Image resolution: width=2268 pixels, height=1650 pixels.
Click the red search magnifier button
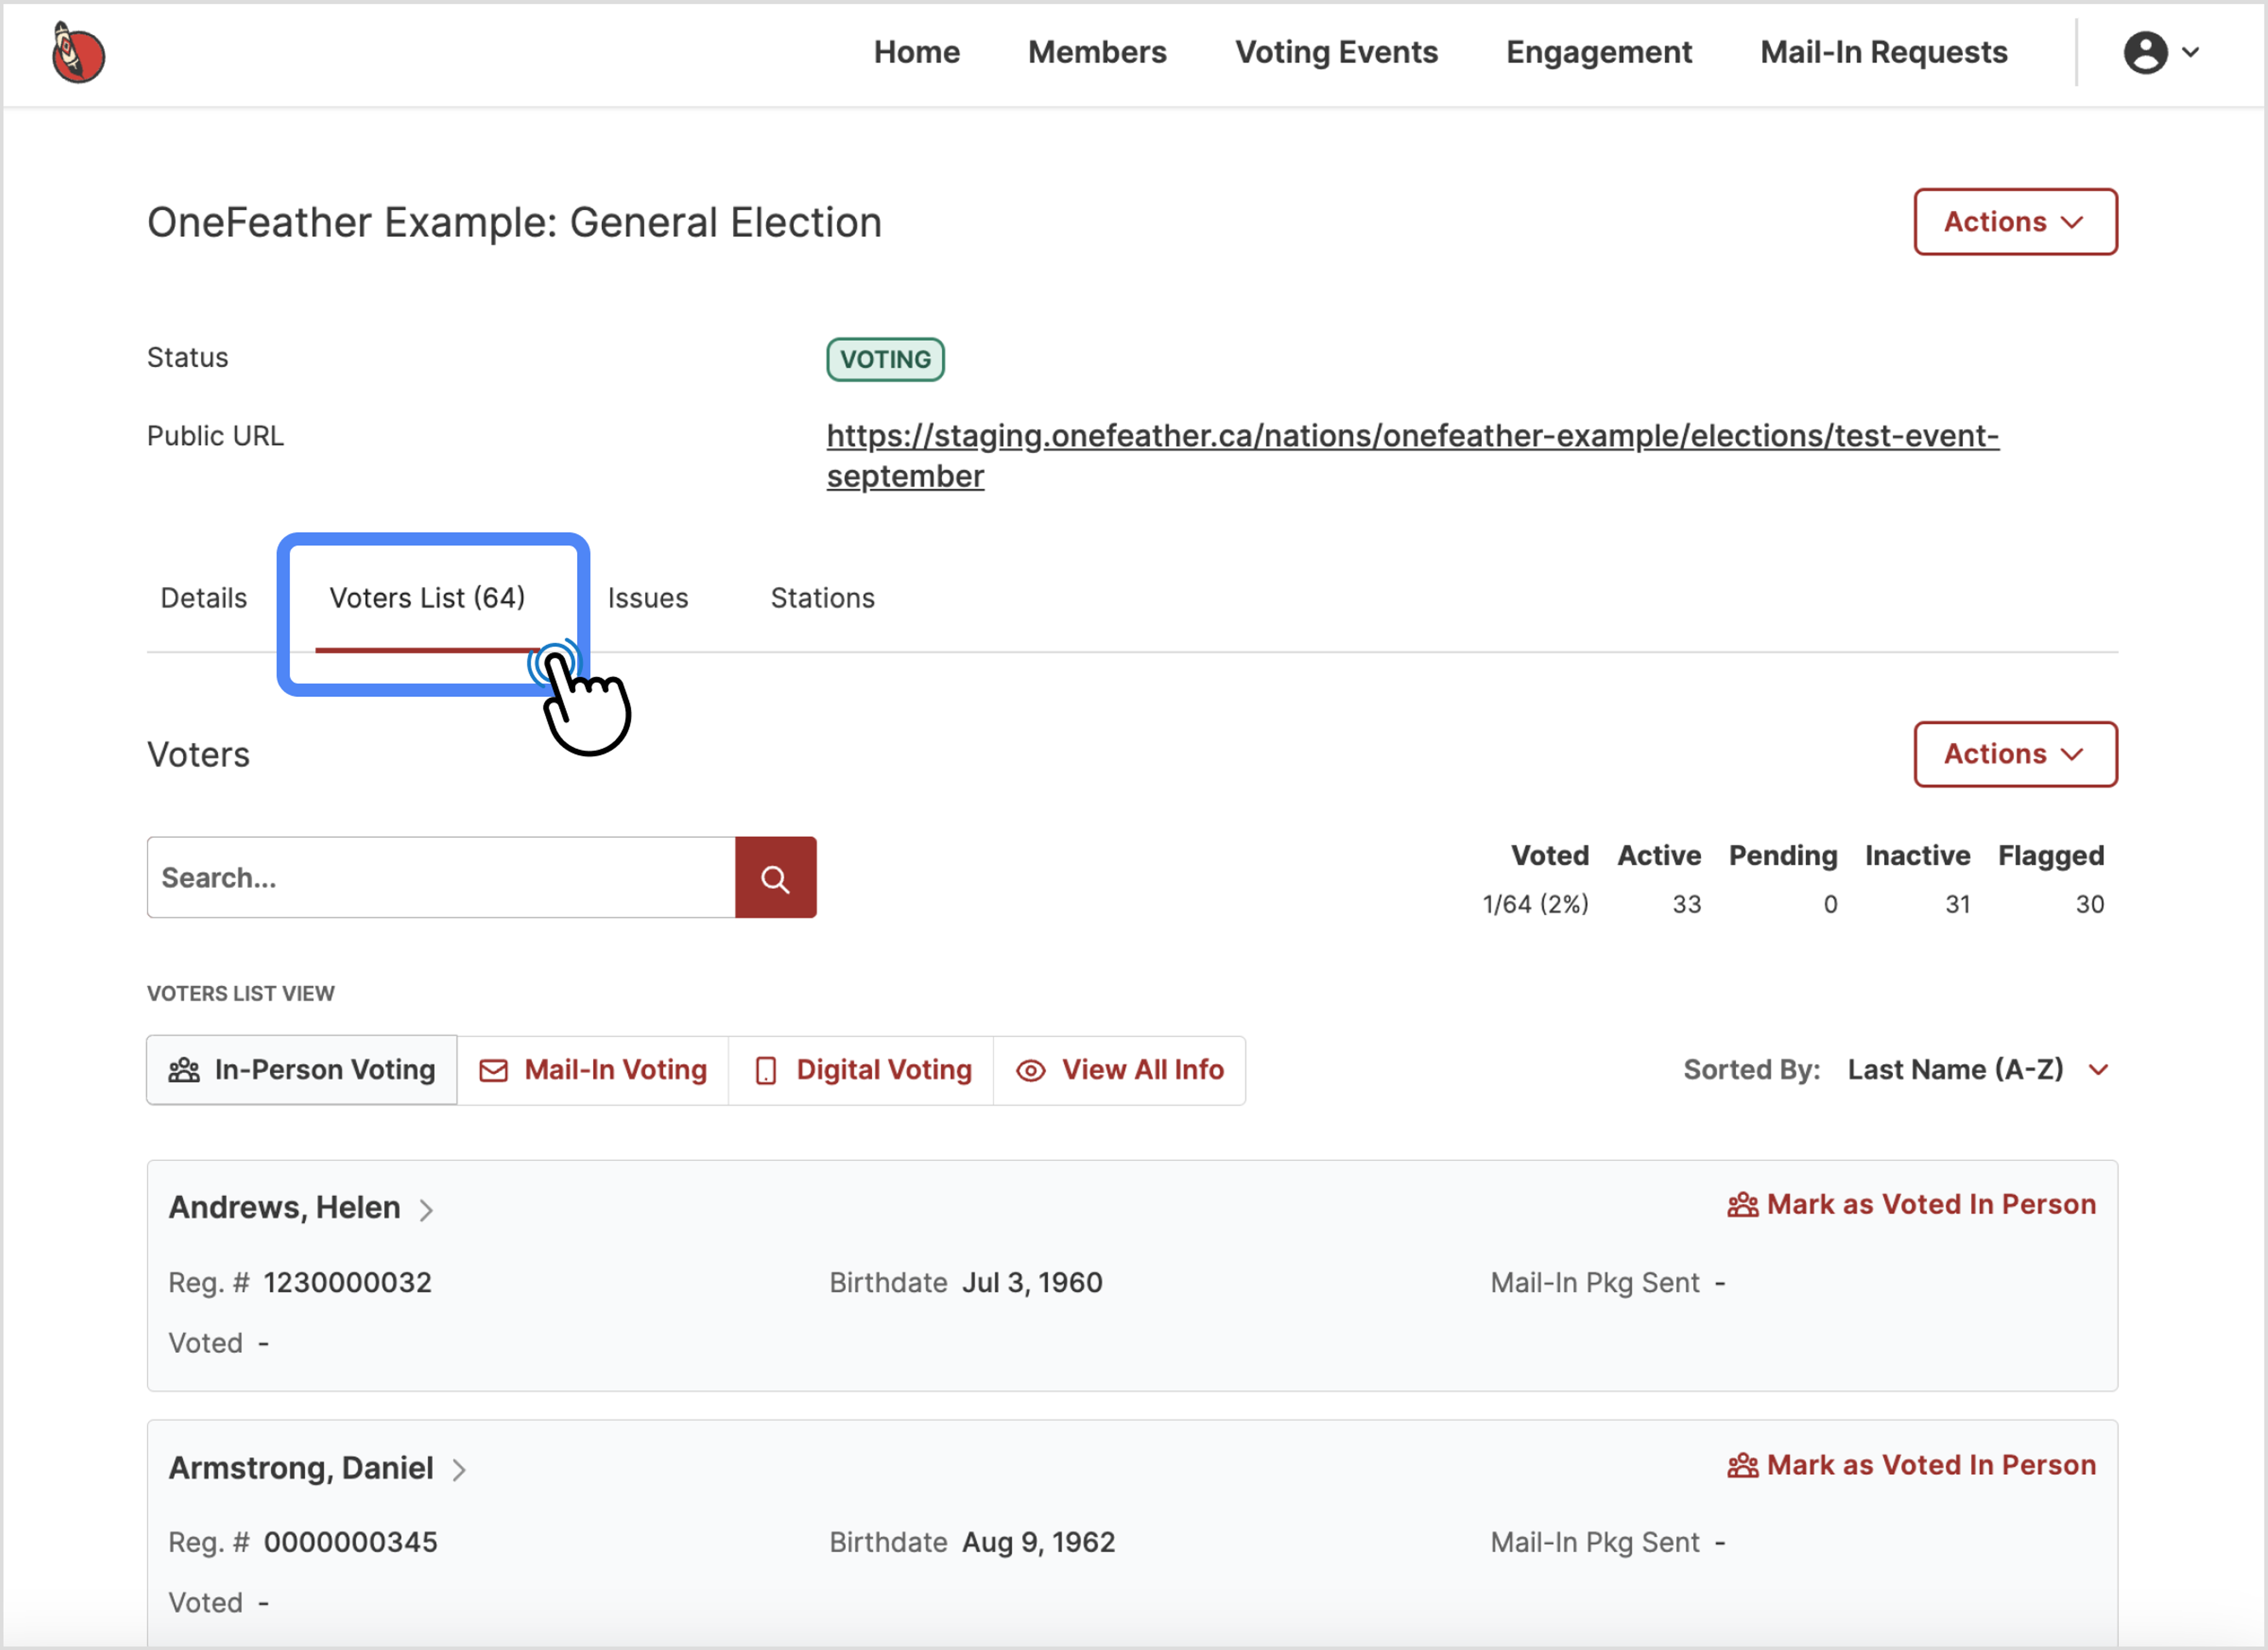pos(775,877)
